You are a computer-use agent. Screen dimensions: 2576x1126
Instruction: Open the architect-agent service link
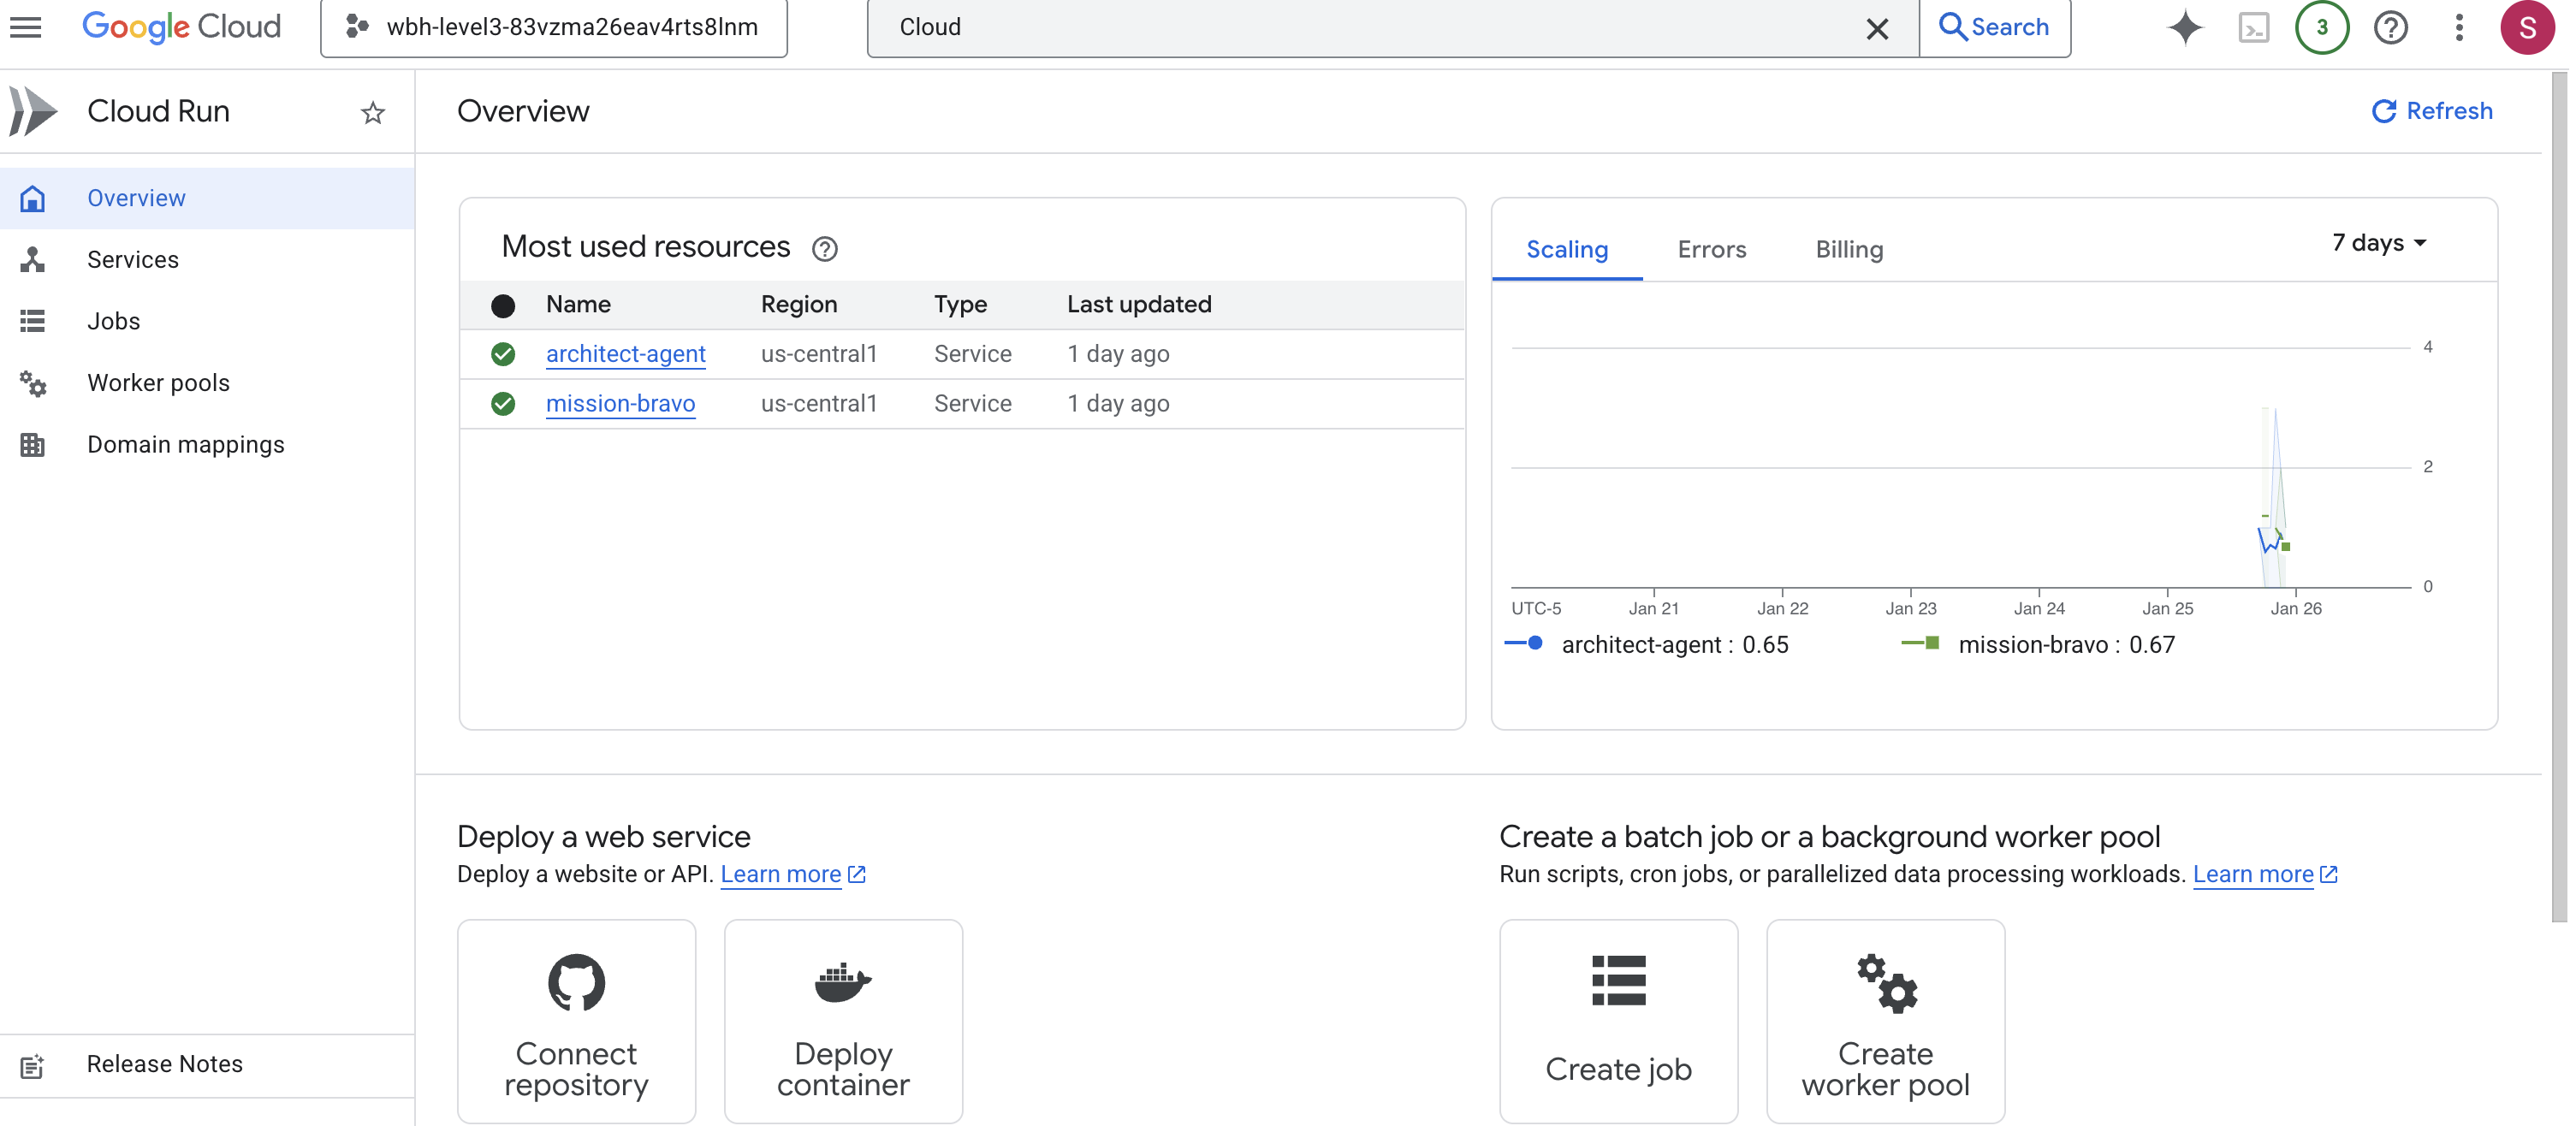tap(625, 354)
